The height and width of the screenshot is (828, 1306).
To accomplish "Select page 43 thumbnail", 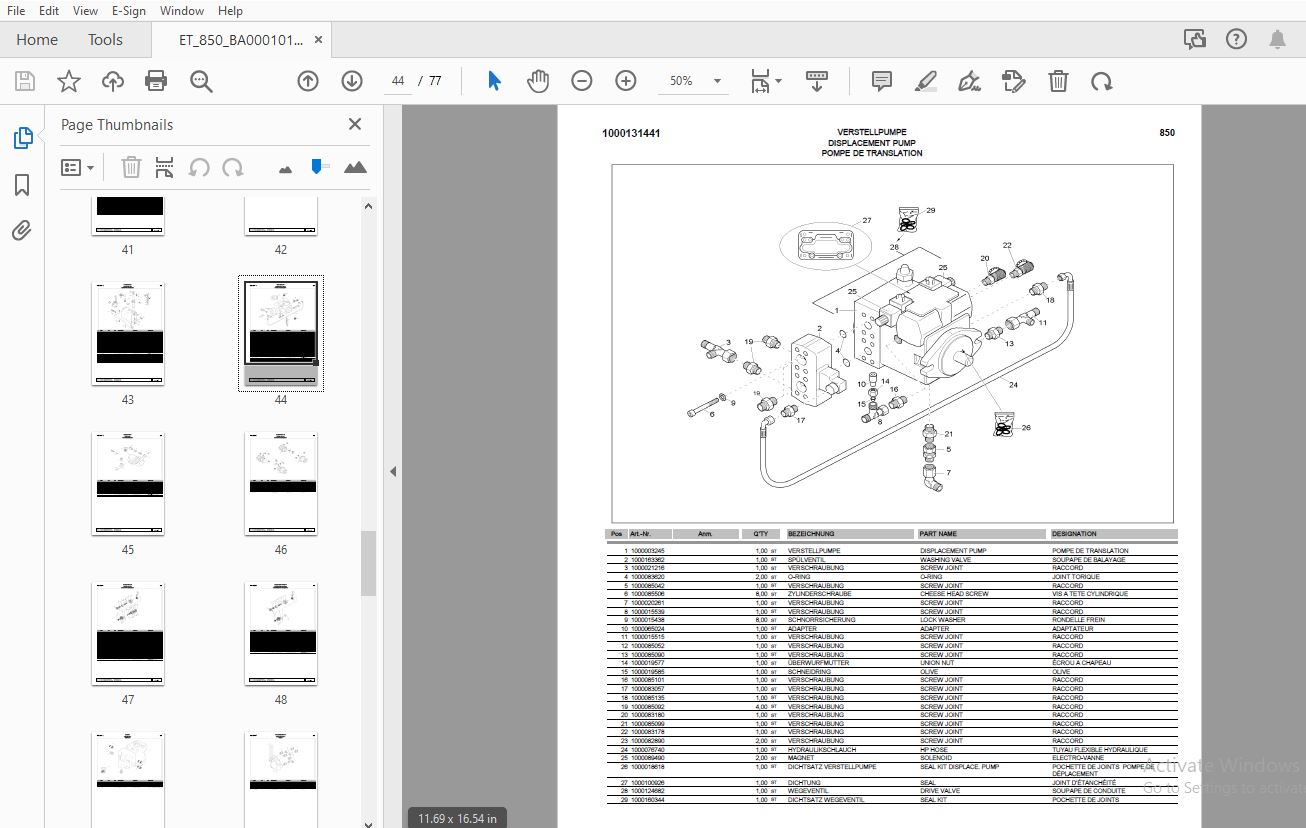I will [x=128, y=333].
